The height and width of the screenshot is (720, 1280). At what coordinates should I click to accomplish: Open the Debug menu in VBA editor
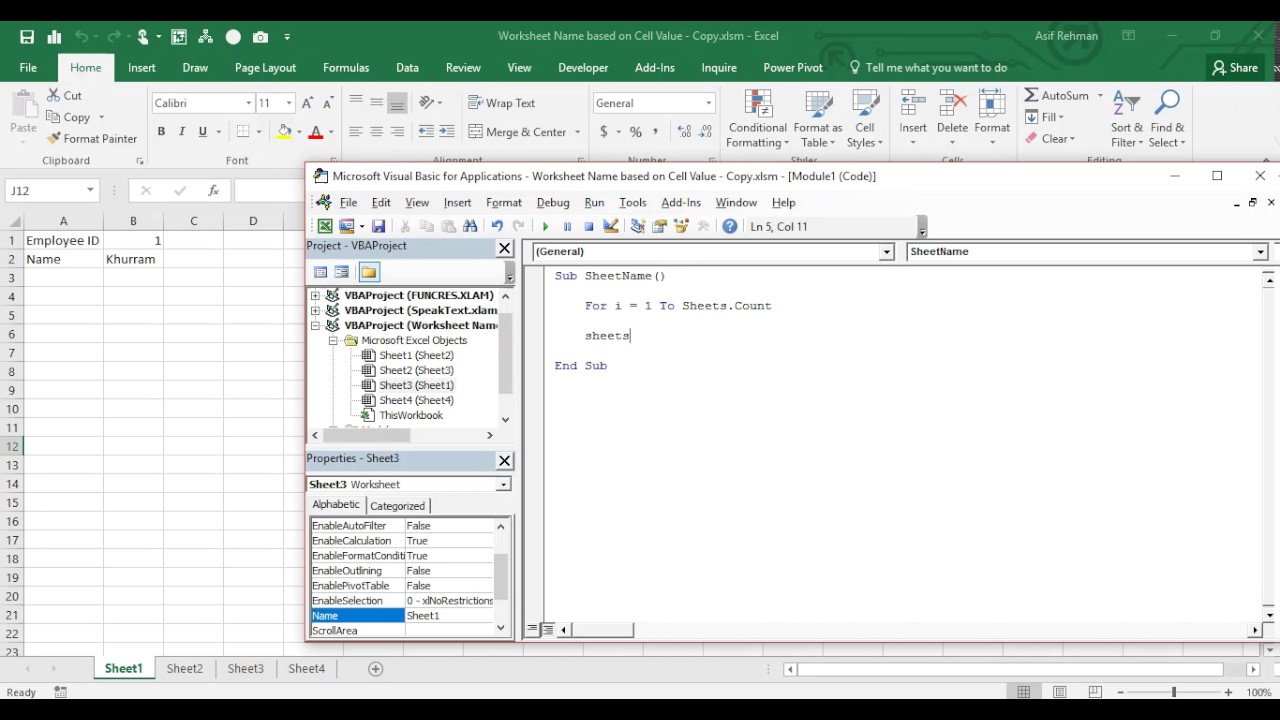[553, 203]
